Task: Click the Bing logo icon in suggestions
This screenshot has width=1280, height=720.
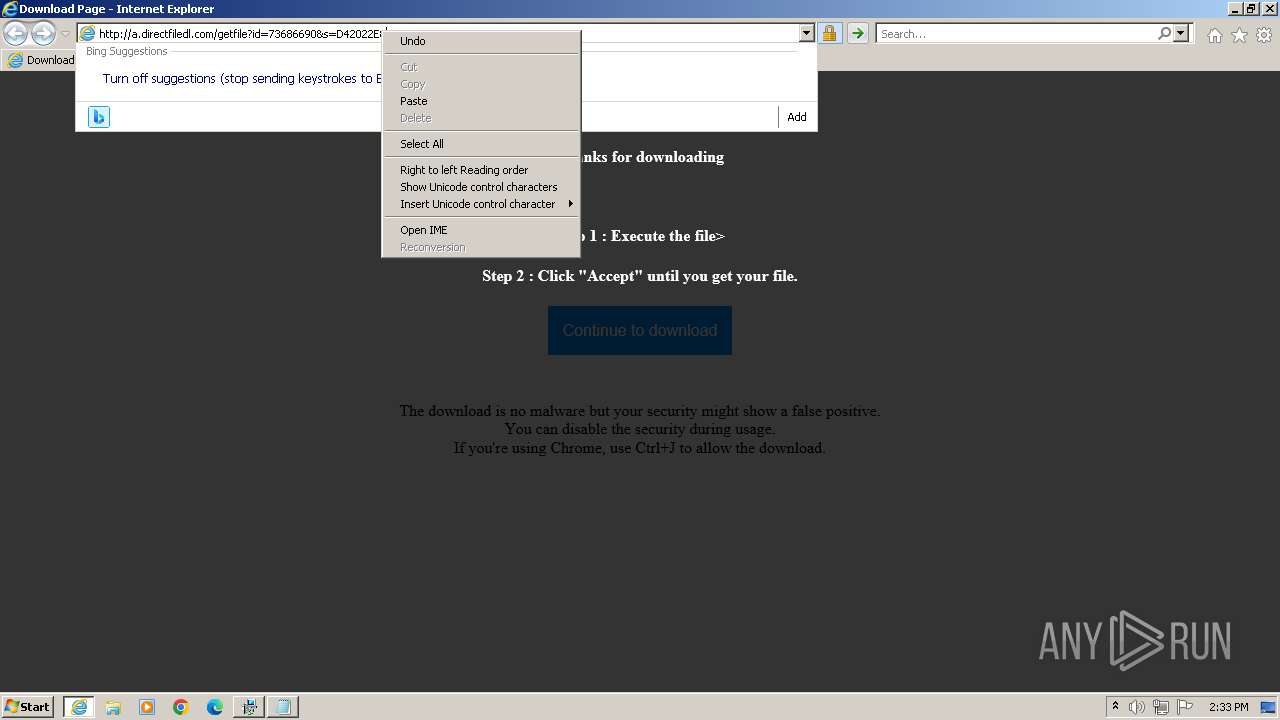Action: (x=99, y=117)
